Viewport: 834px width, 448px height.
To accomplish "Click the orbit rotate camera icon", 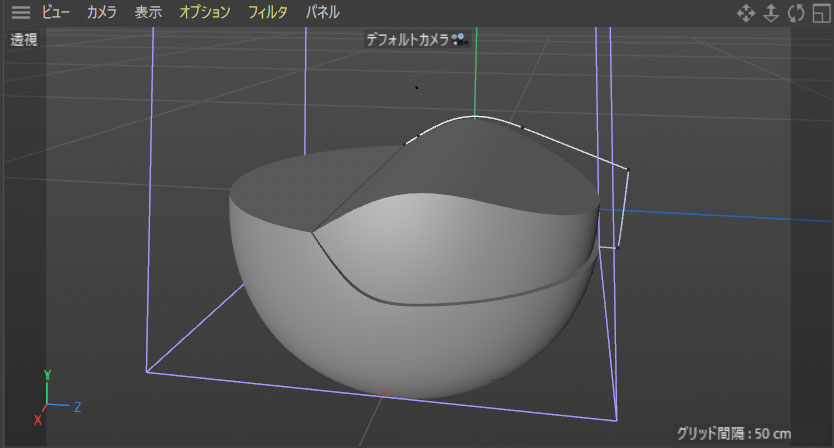I will pyautogui.click(x=796, y=13).
